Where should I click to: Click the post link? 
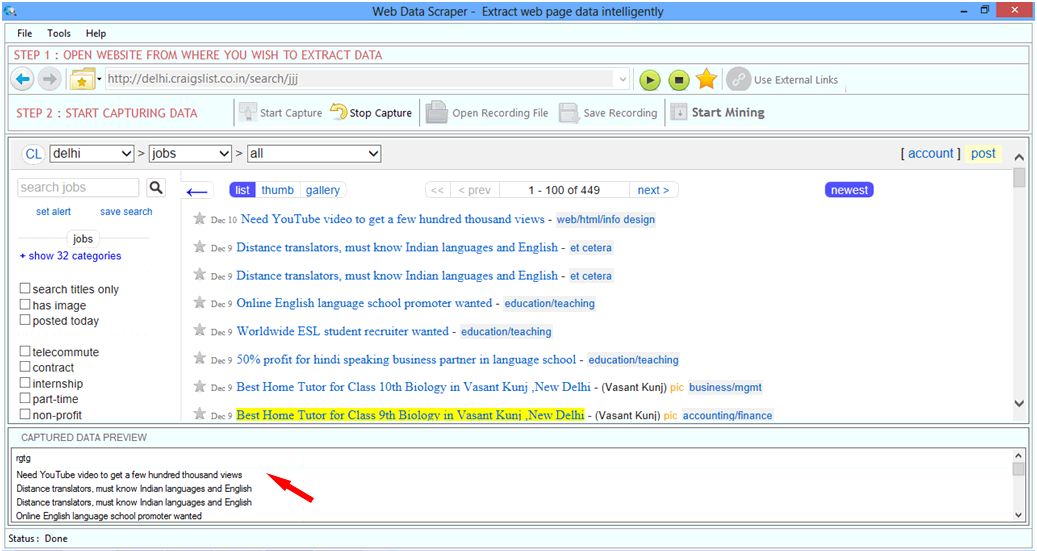click(x=983, y=153)
